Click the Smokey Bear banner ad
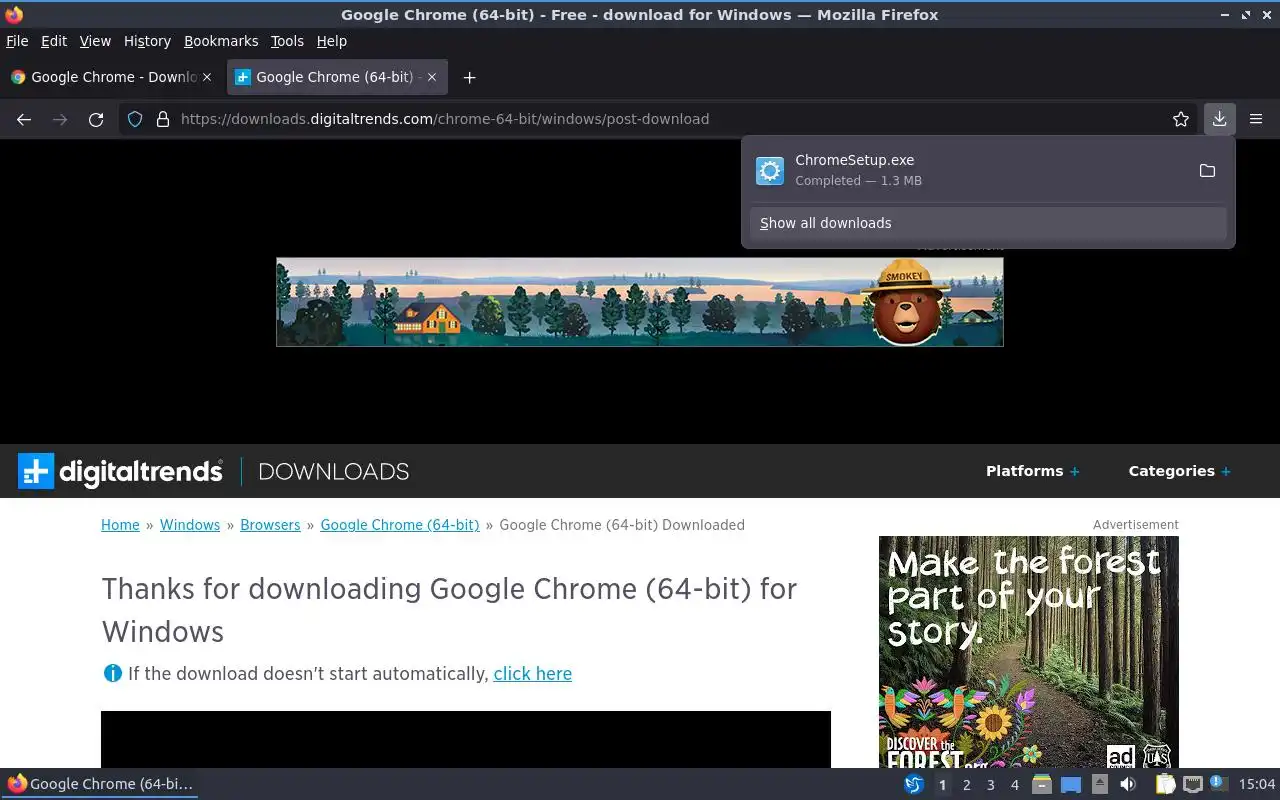Viewport: 1280px width, 800px height. click(x=640, y=302)
